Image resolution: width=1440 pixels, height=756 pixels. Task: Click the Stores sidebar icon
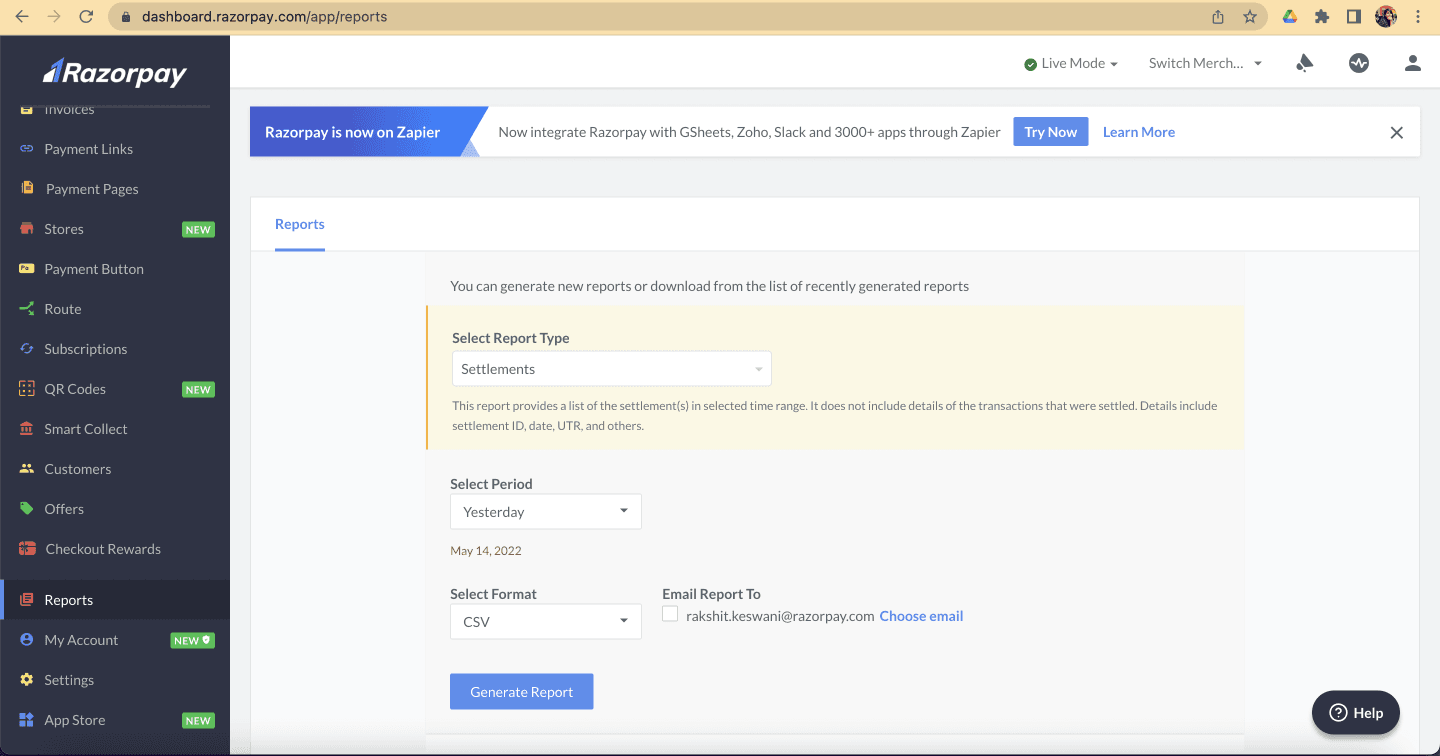click(x=27, y=229)
